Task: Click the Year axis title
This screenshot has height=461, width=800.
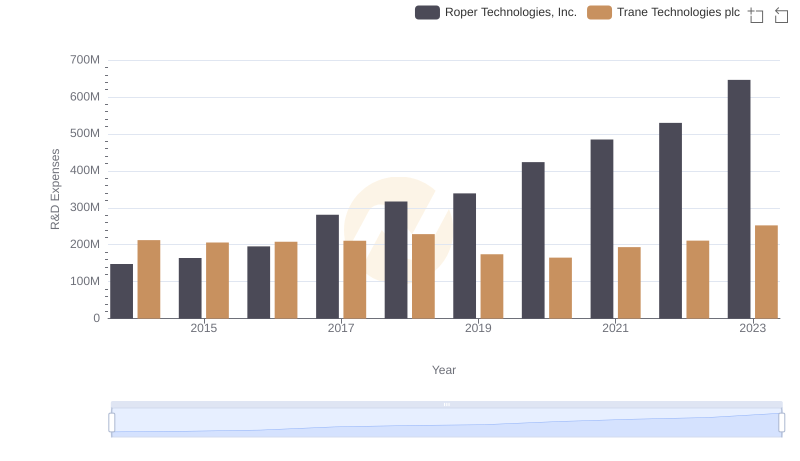Action: tap(444, 370)
